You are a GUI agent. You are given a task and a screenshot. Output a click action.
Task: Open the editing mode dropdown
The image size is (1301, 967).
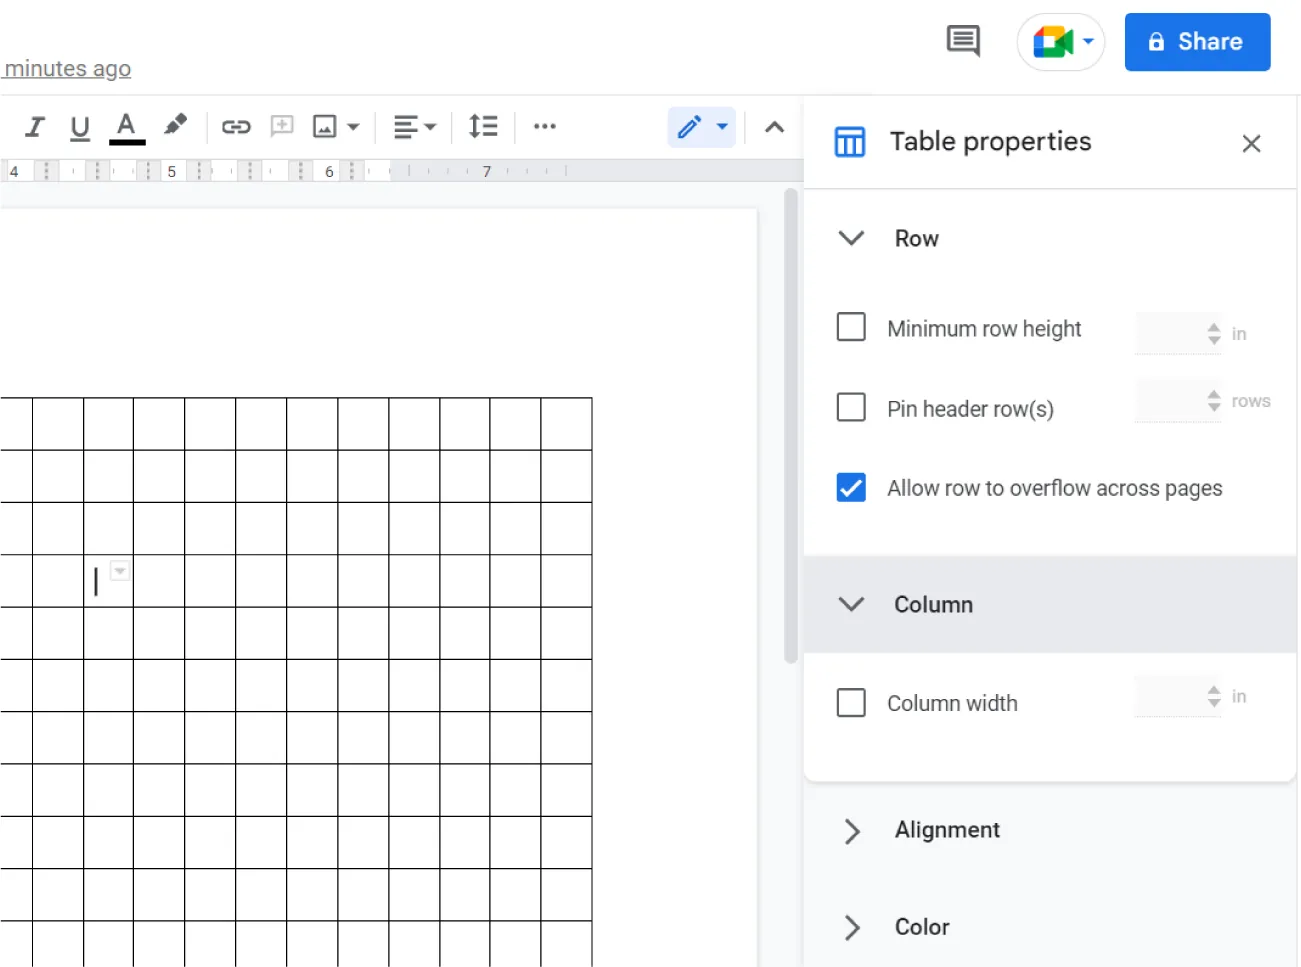pyautogui.click(x=723, y=127)
